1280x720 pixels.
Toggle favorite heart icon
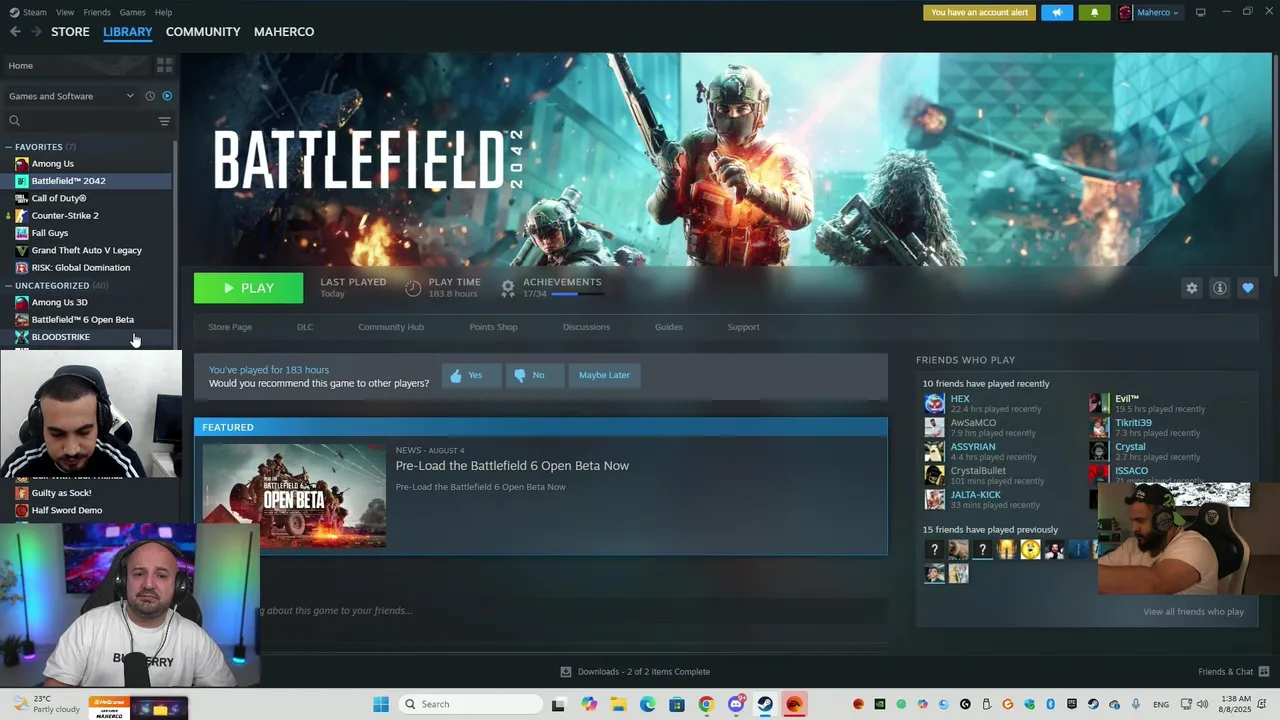1248,288
